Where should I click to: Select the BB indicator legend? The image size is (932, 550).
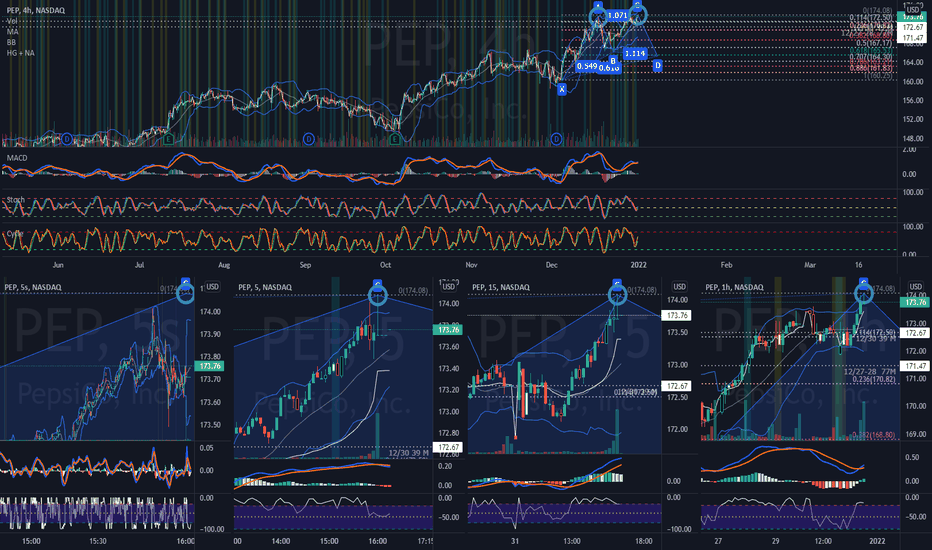(x=11, y=43)
